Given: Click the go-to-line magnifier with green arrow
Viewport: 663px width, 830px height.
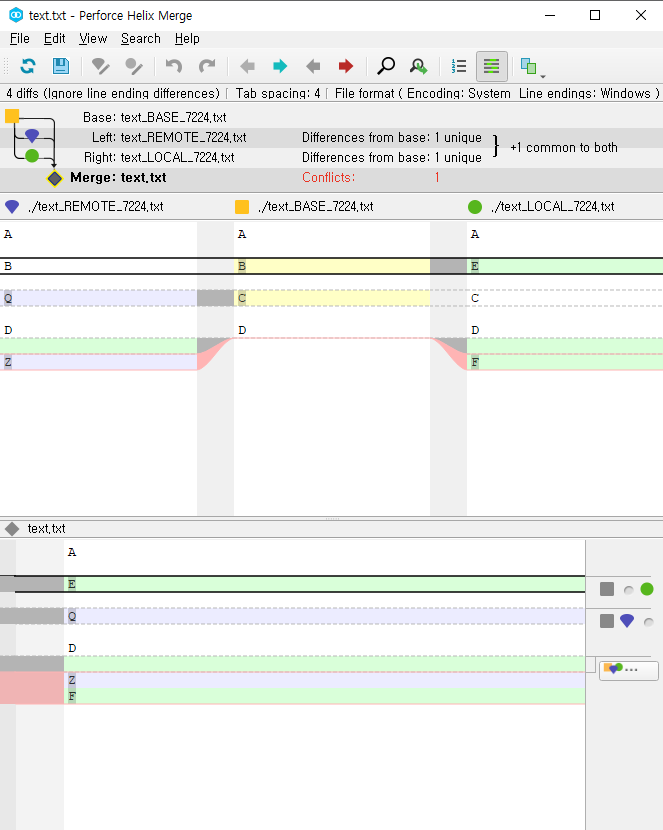Looking at the screenshot, I should pyautogui.click(x=419, y=66).
